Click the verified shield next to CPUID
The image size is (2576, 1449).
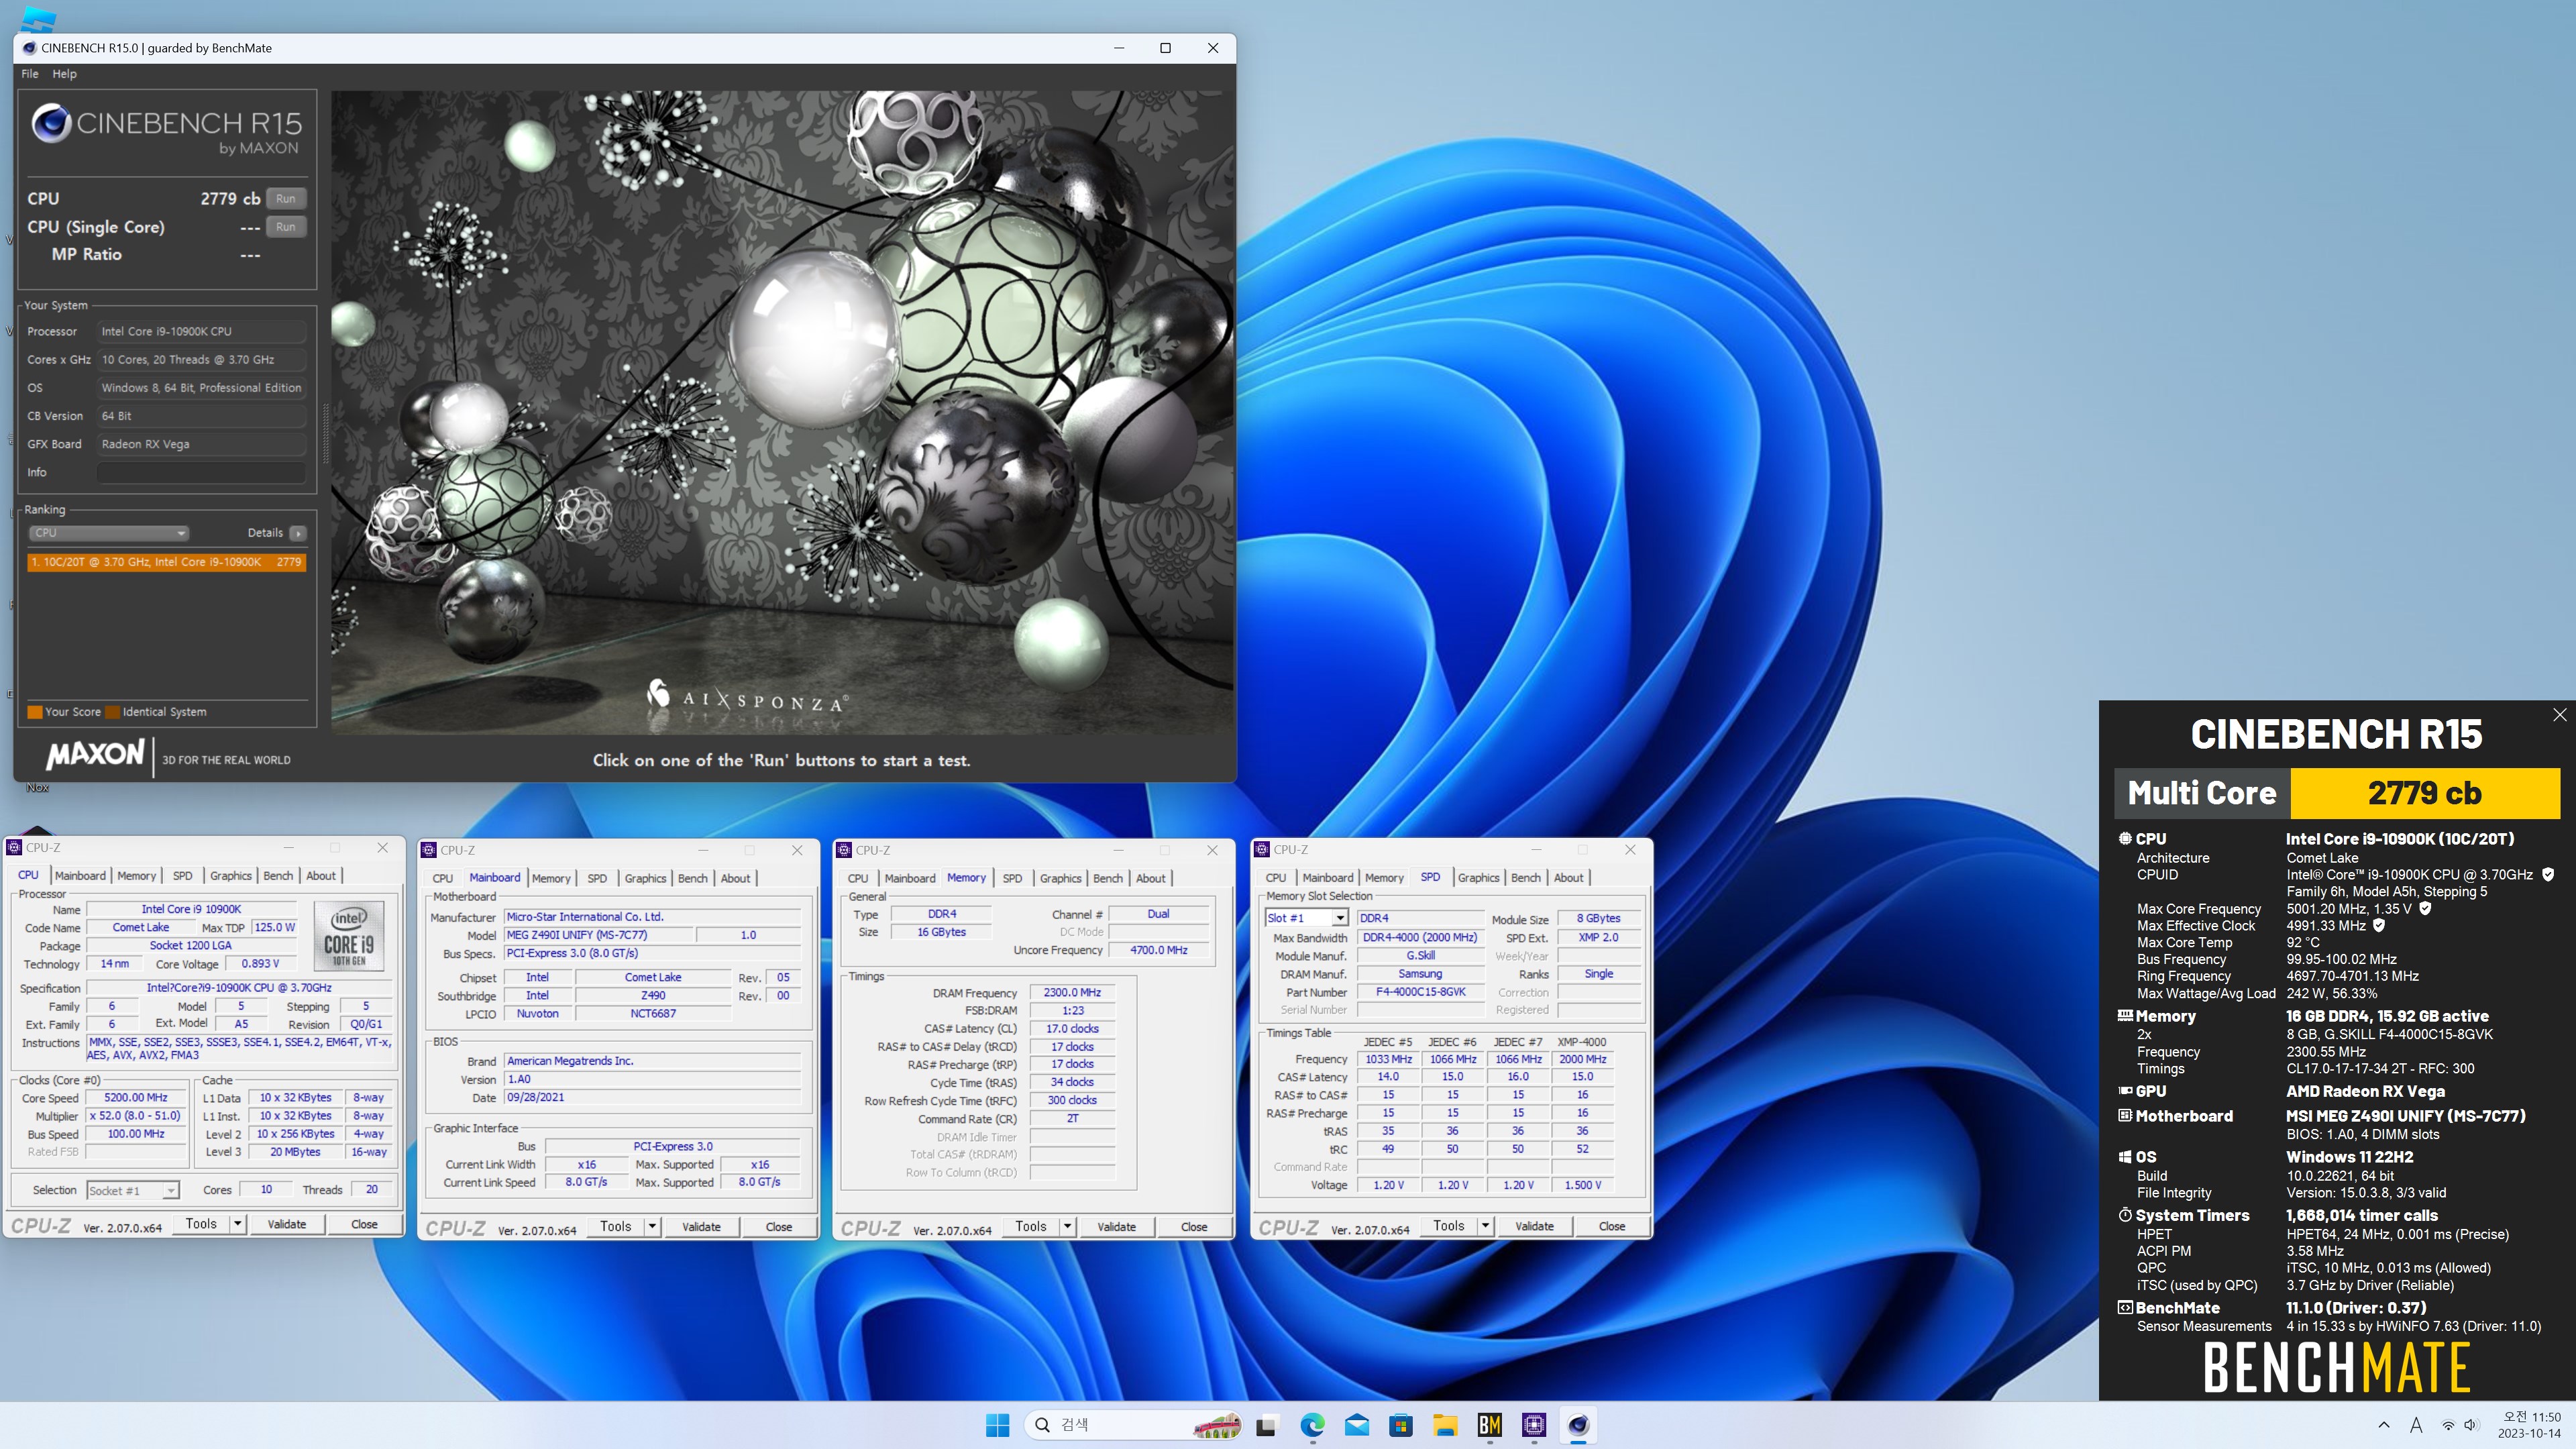(2547, 874)
